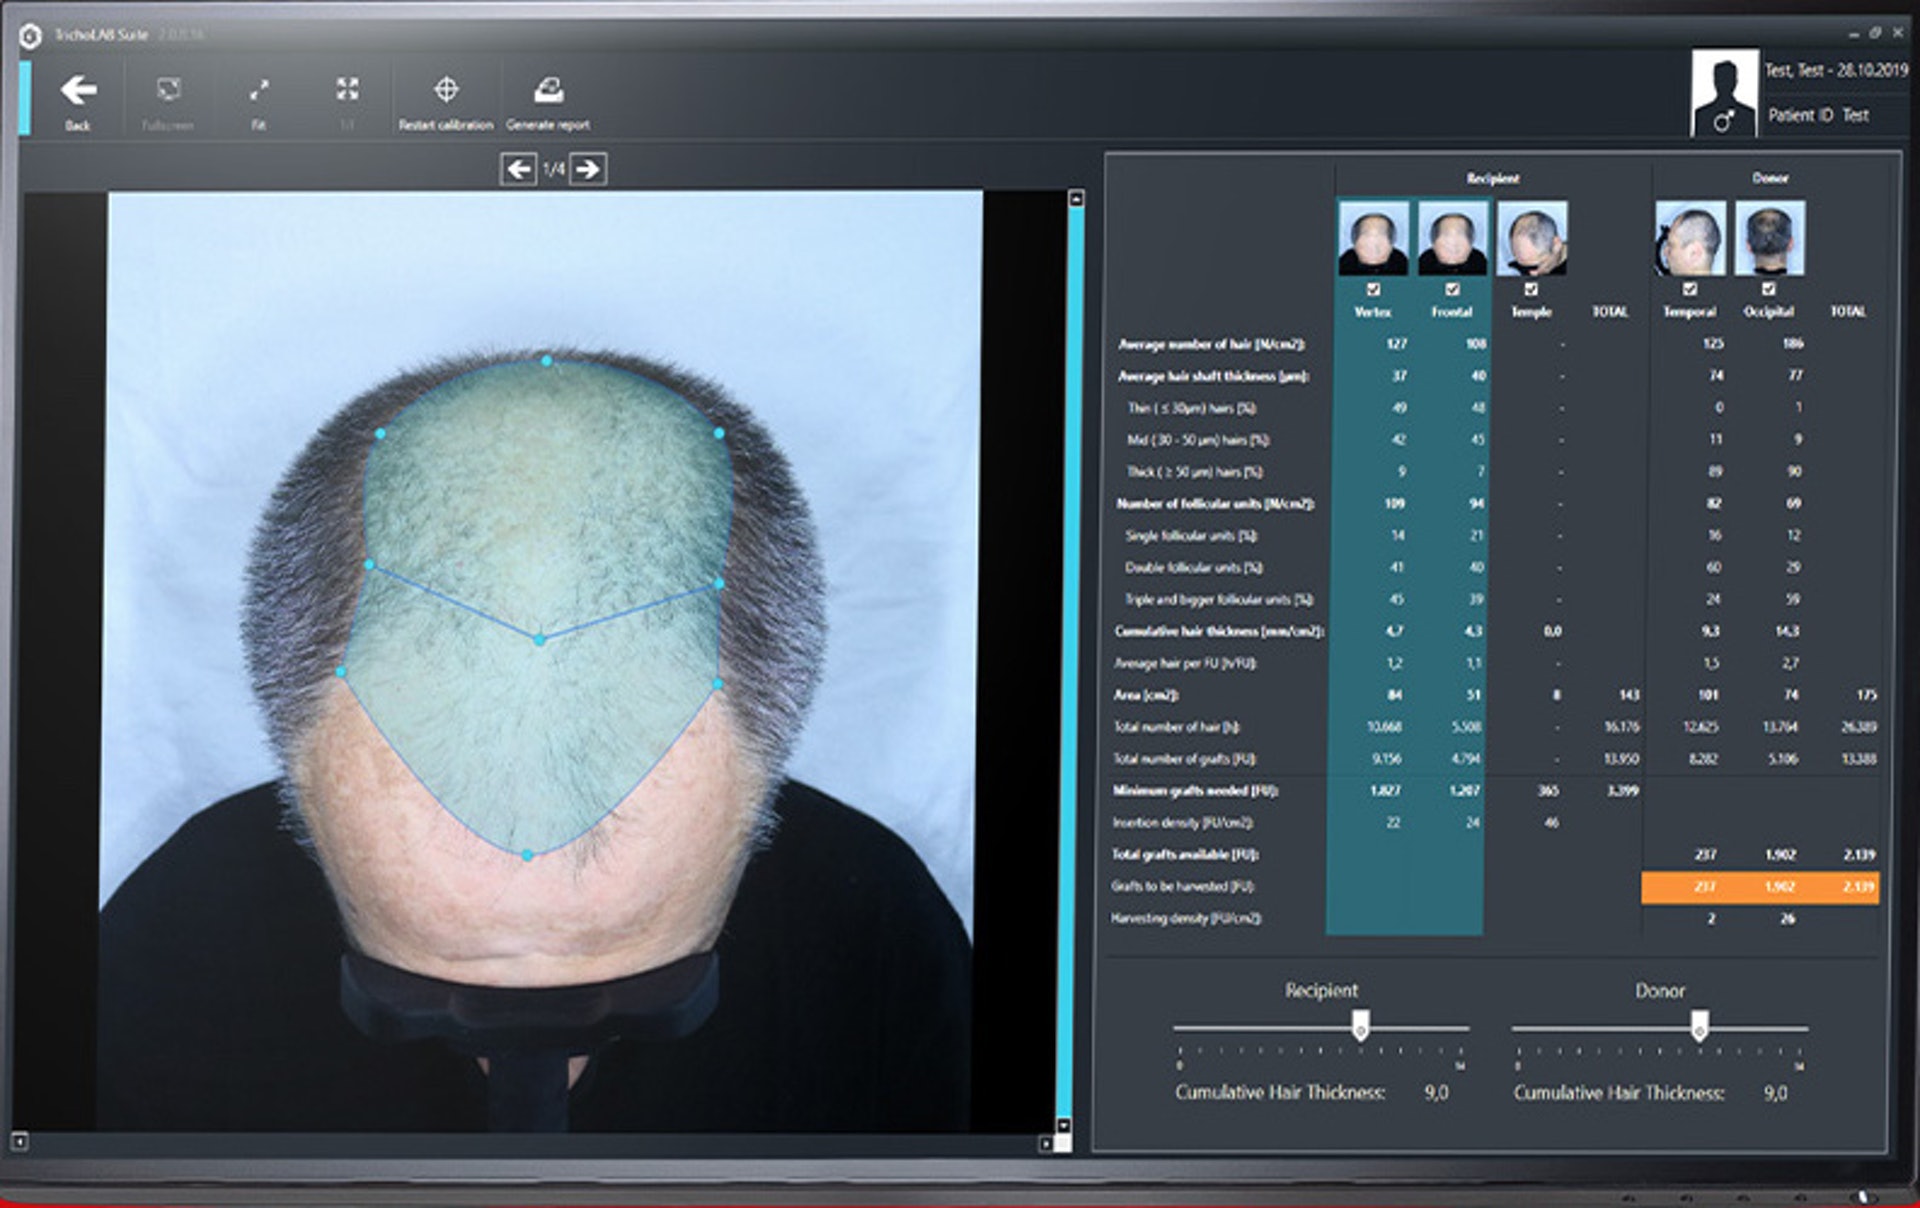Viewport: 1920px width, 1208px height.
Task: Click Occipital grafts to be harvested 1.902
Action: 1780,887
